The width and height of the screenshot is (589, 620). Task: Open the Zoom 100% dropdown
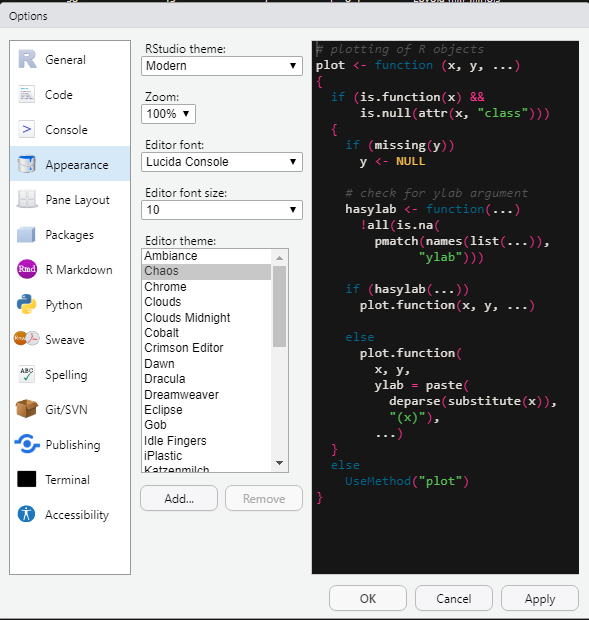click(x=168, y=114)
